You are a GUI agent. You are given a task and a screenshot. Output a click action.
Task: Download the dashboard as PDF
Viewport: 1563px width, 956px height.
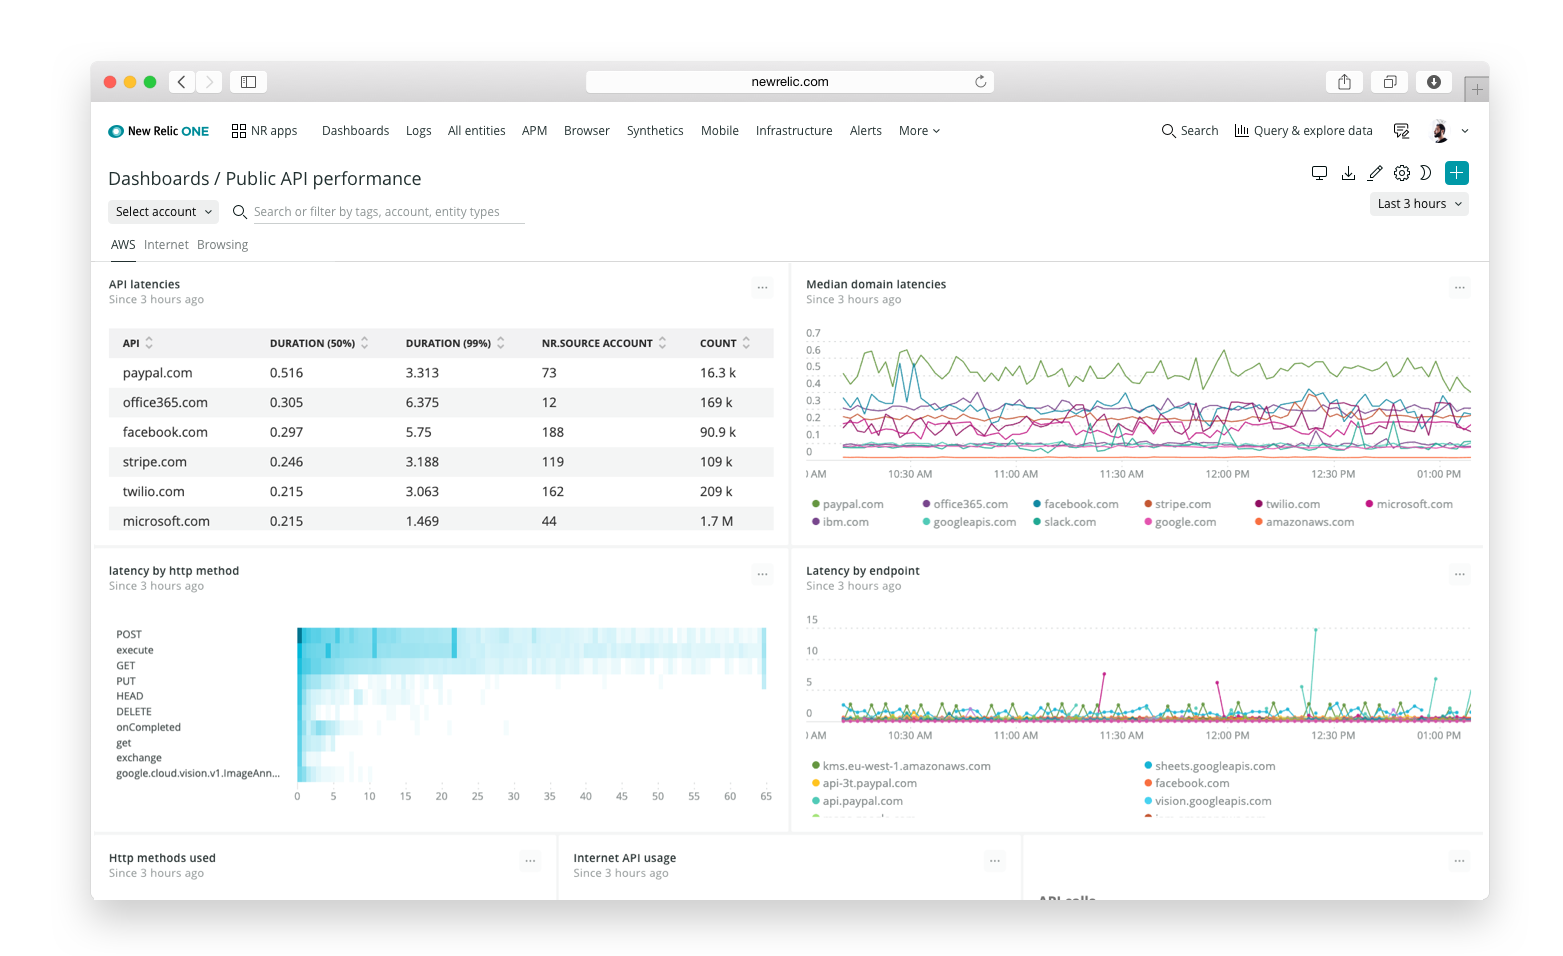click(1347, 172)
